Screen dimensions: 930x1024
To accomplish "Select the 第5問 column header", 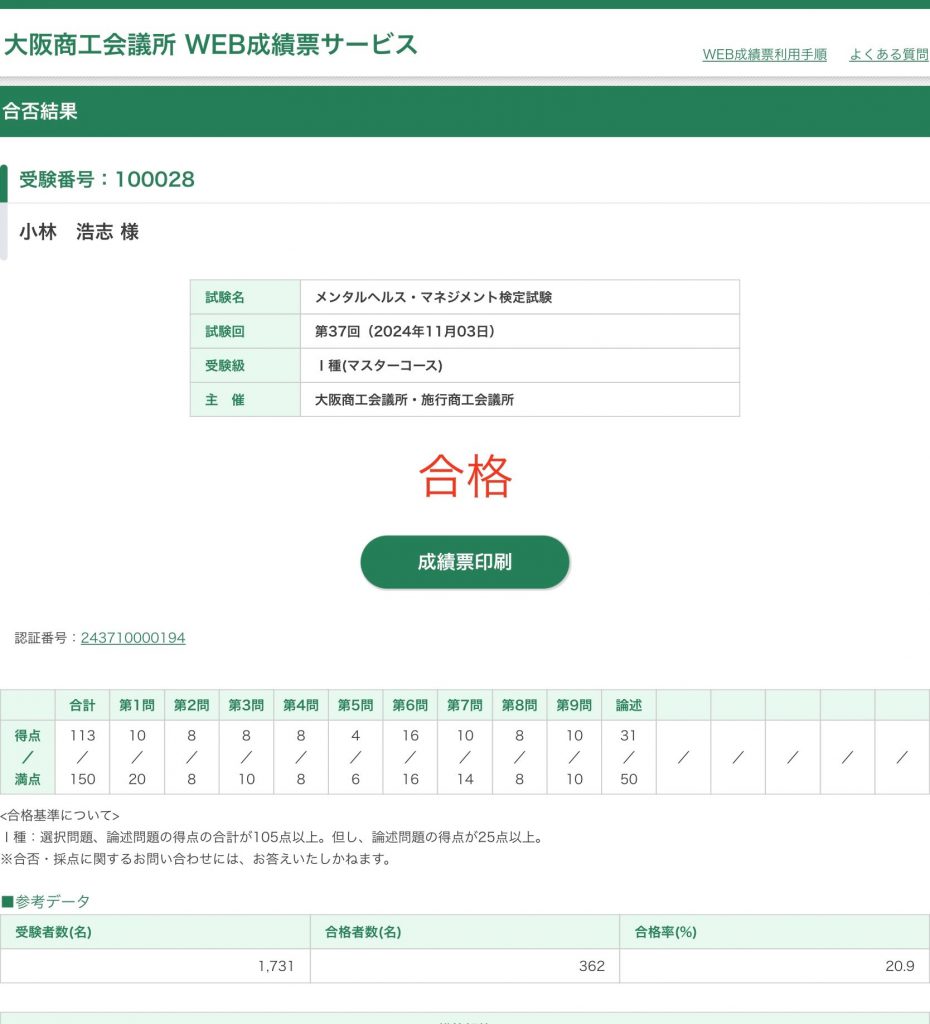I will [x=355, y=705].
